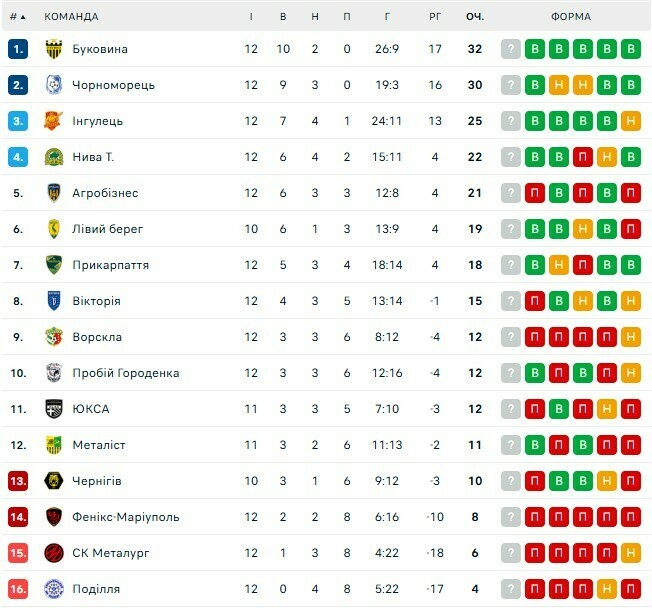This screenshot has height=608, width=652.
Task: Sort standings by ОЧ. points column
Action: click(x=475, y=17)
